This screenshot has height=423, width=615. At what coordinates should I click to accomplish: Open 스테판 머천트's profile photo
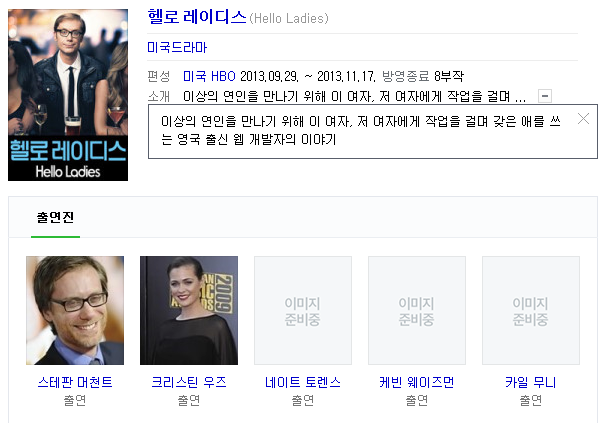tap(75, 310)
